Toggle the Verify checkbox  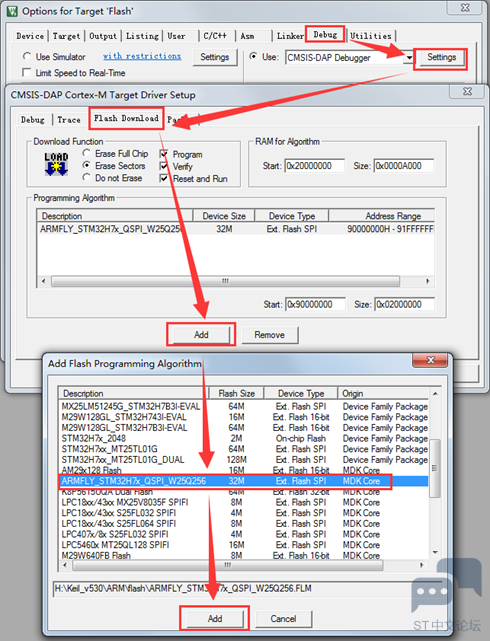tap(163, 166)
